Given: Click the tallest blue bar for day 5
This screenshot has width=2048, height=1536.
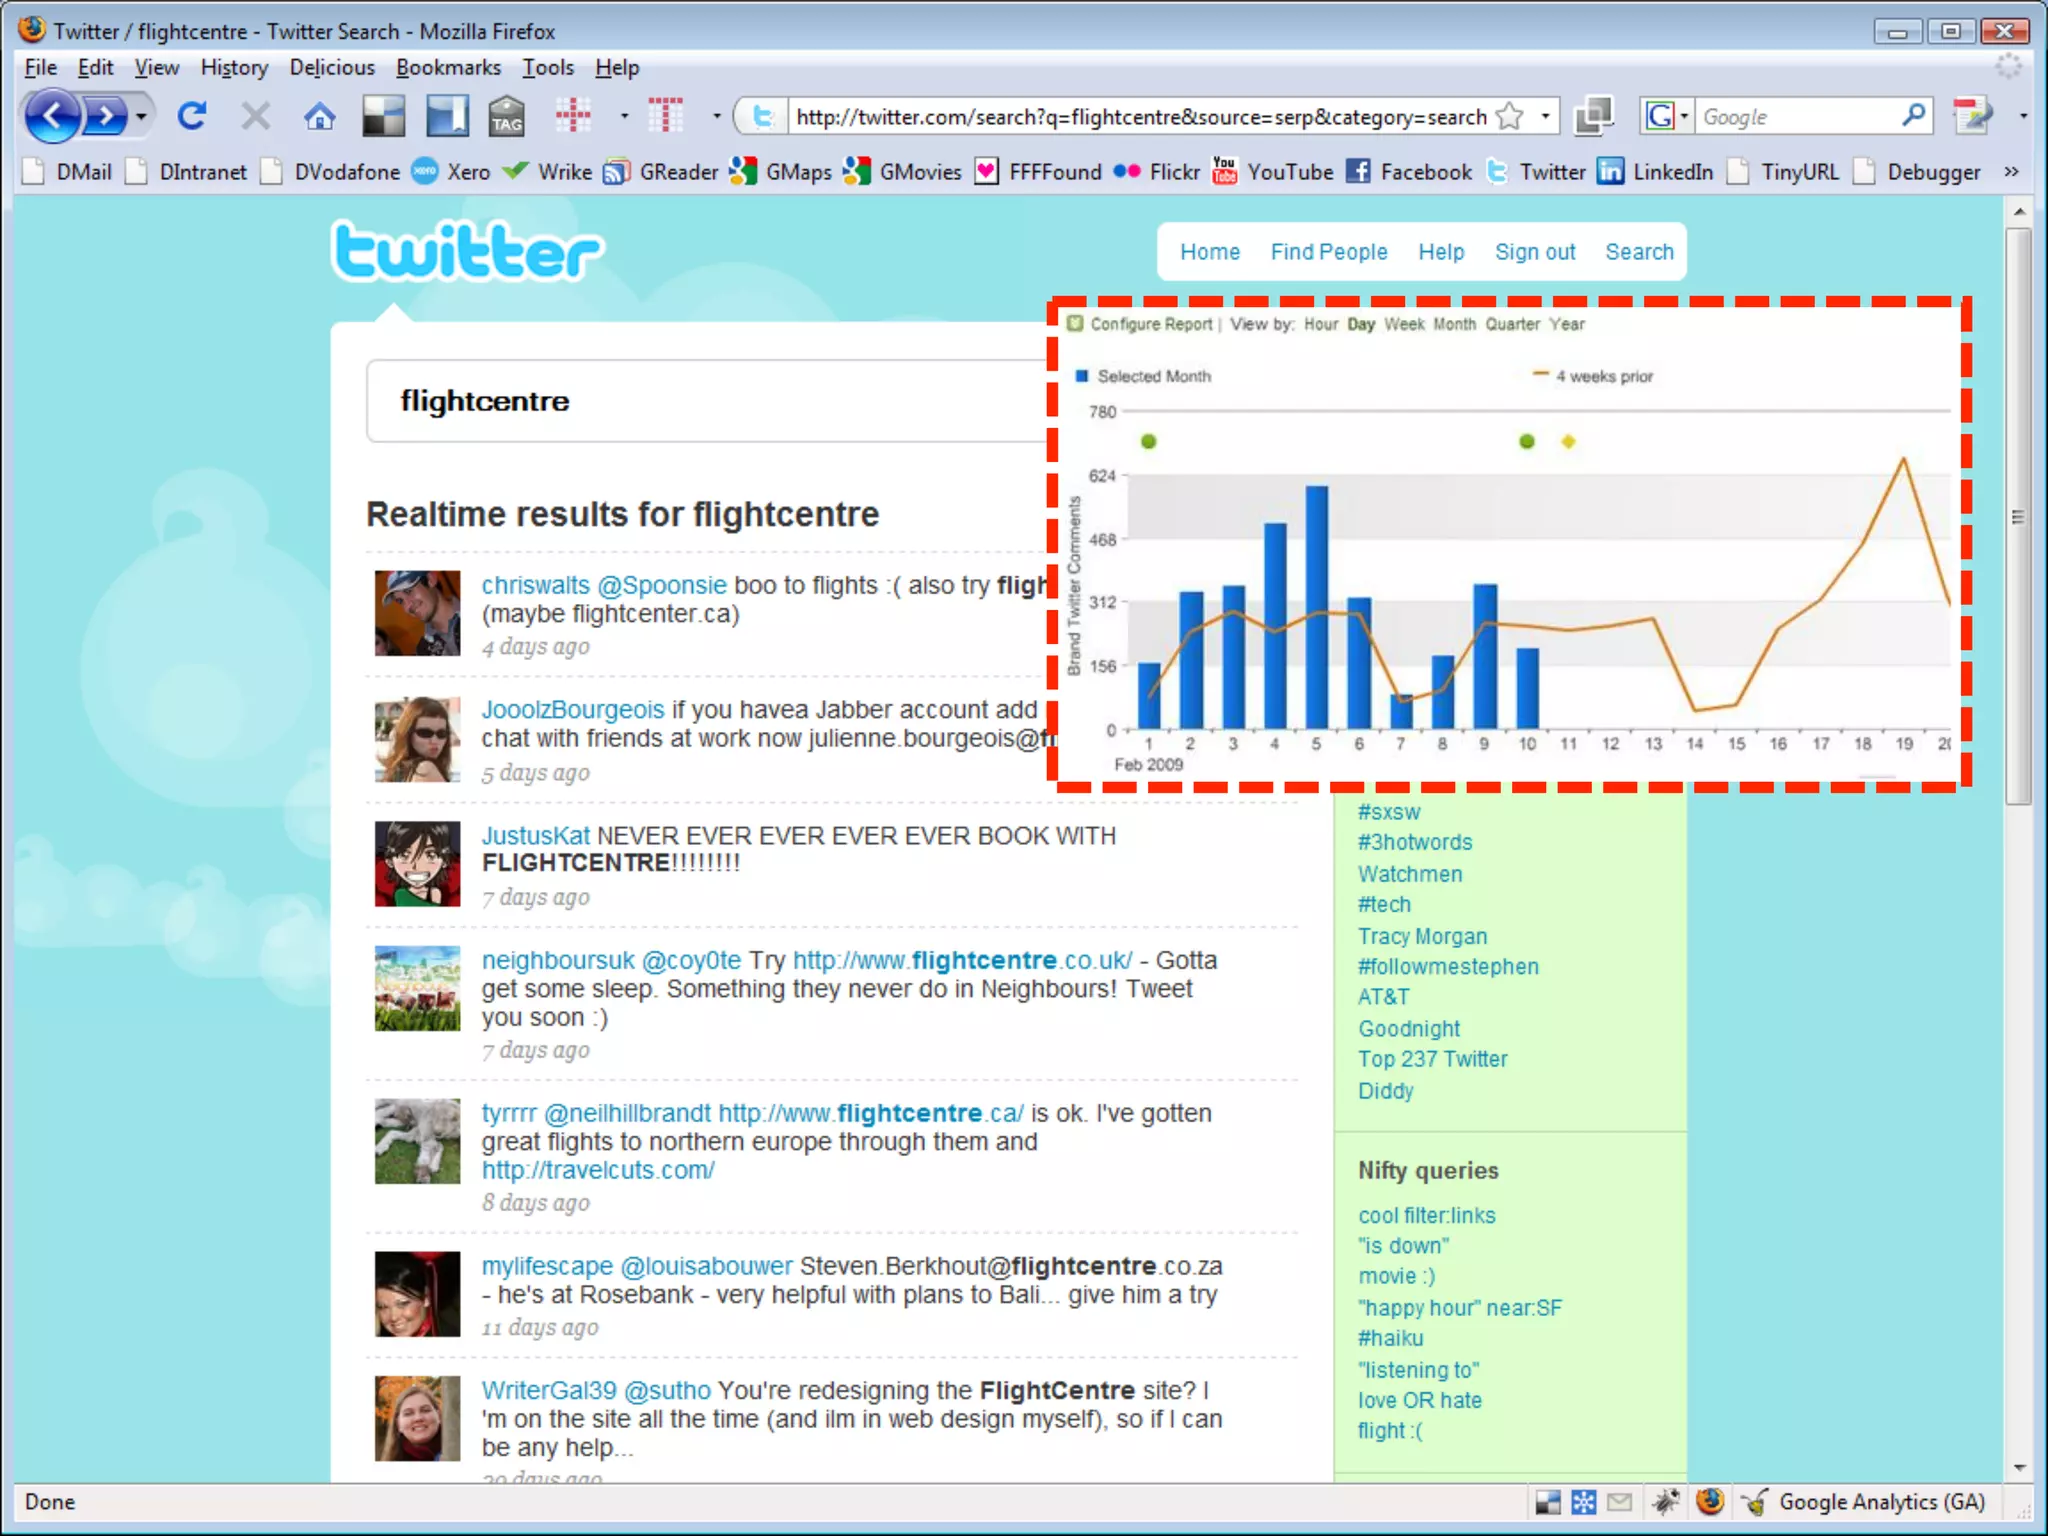Looking at the screenshot, I should tap(1317, 607).
